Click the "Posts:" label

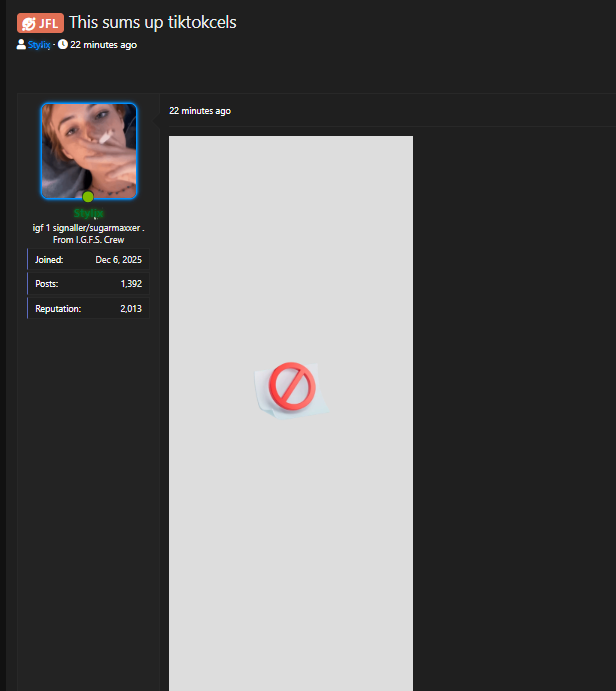tap(47, 284)
